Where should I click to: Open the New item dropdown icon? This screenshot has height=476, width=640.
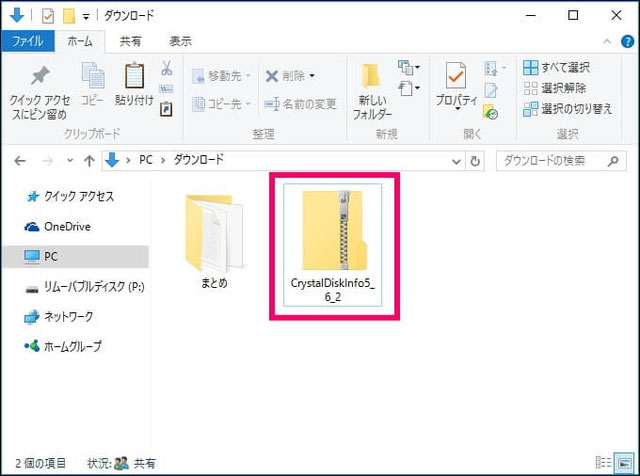tap(409, 67)
